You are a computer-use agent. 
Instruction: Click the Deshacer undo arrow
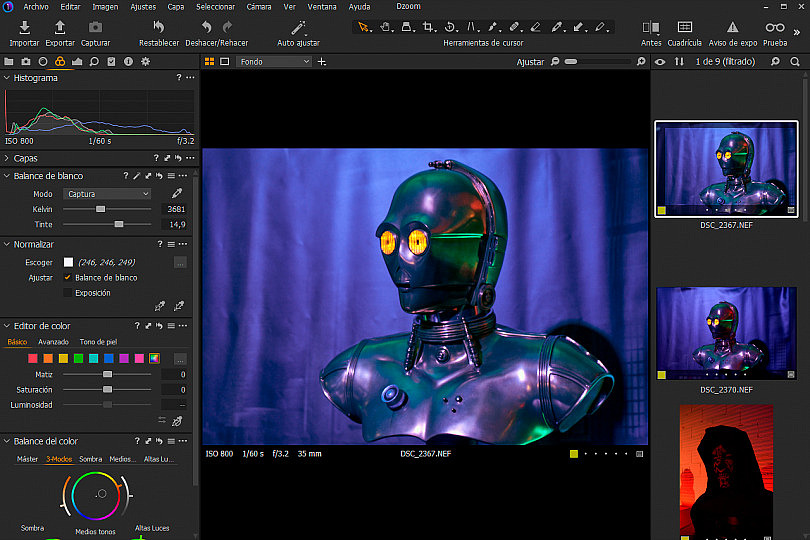206,27
